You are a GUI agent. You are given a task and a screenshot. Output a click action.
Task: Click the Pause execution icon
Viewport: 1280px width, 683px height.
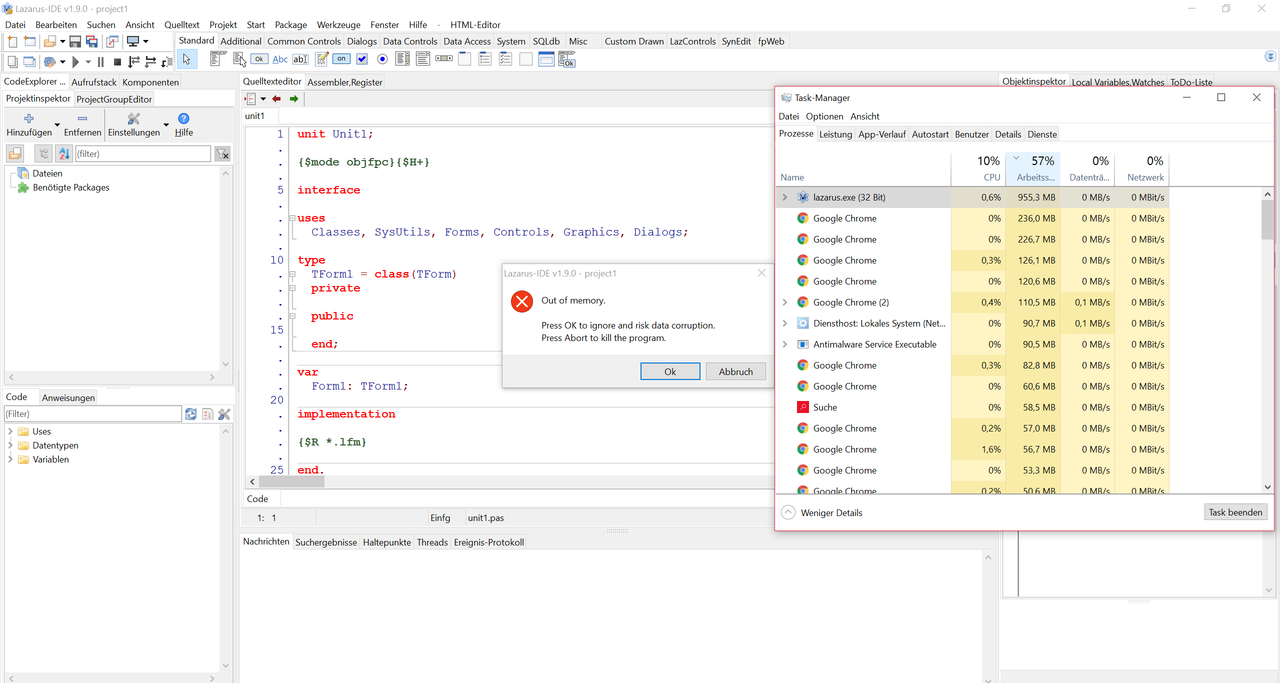(101, 62)
